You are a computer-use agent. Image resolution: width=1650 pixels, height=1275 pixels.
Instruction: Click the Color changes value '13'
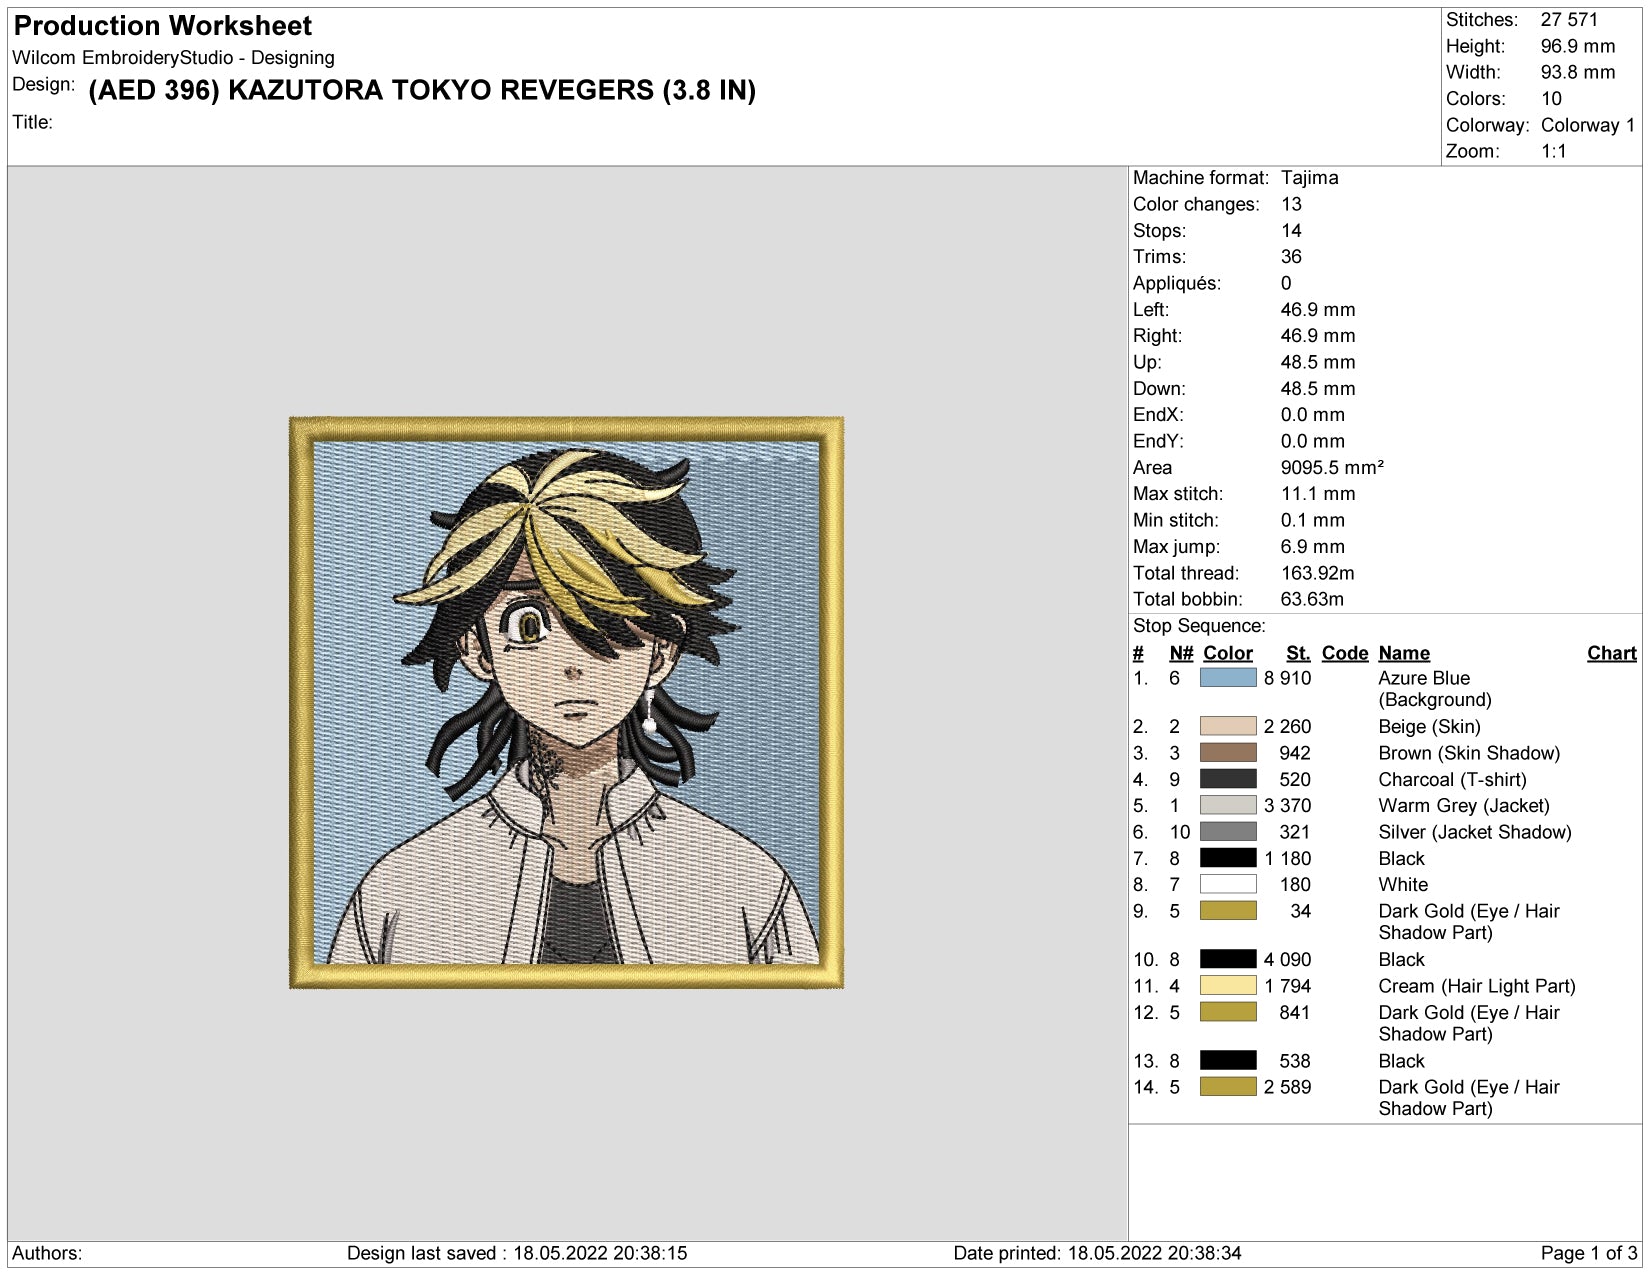[1292, 204]
